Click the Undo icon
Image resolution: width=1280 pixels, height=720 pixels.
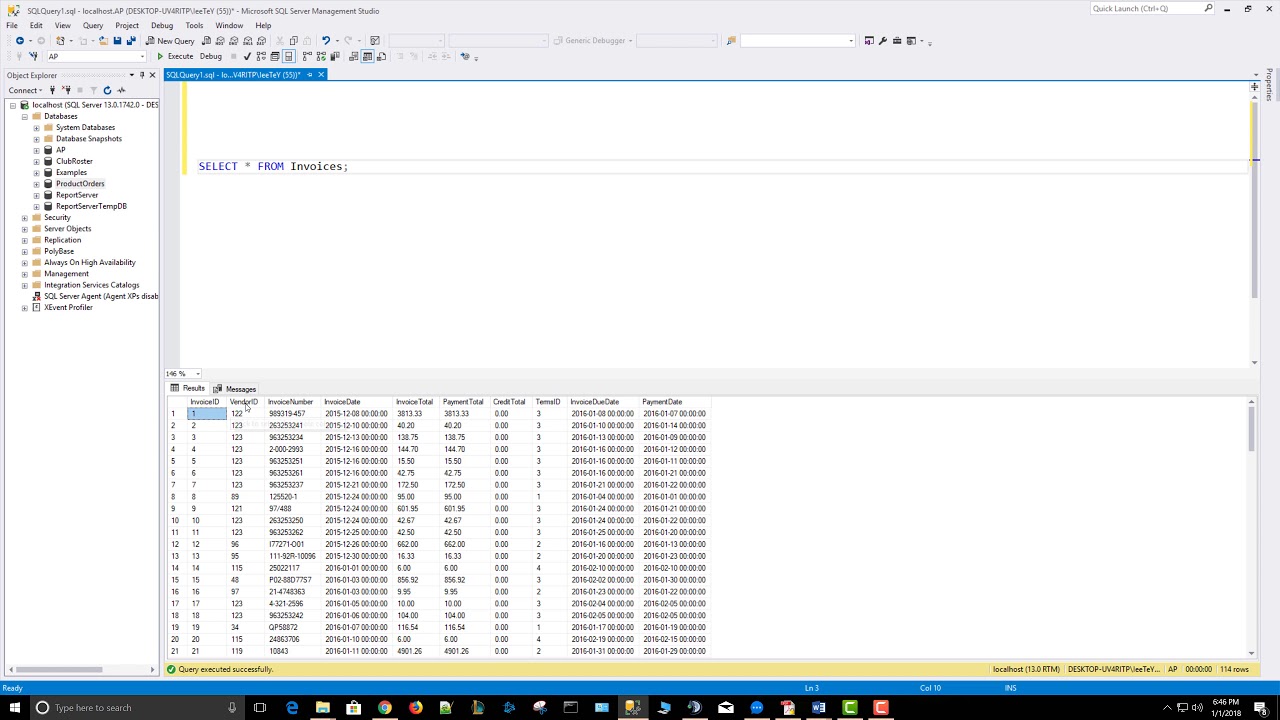click(x=326, y=41)
